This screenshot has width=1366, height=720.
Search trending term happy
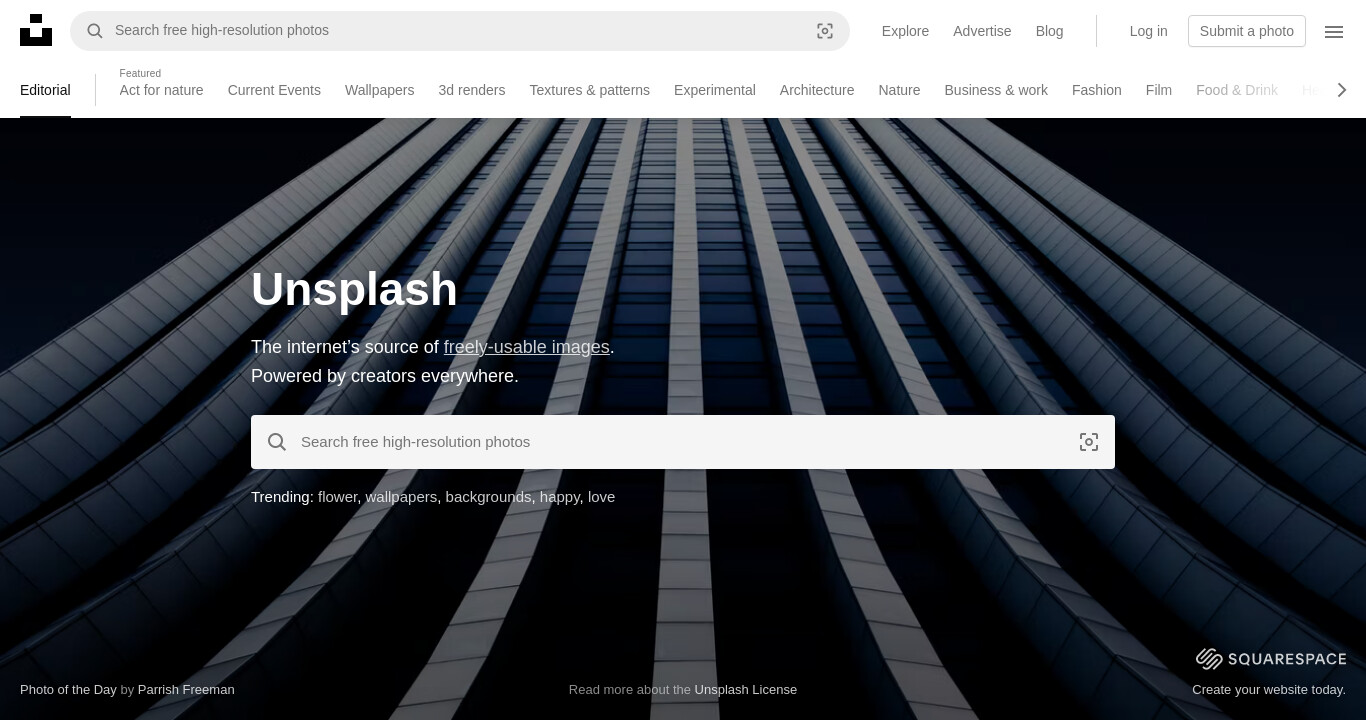(x=560, y=497)
